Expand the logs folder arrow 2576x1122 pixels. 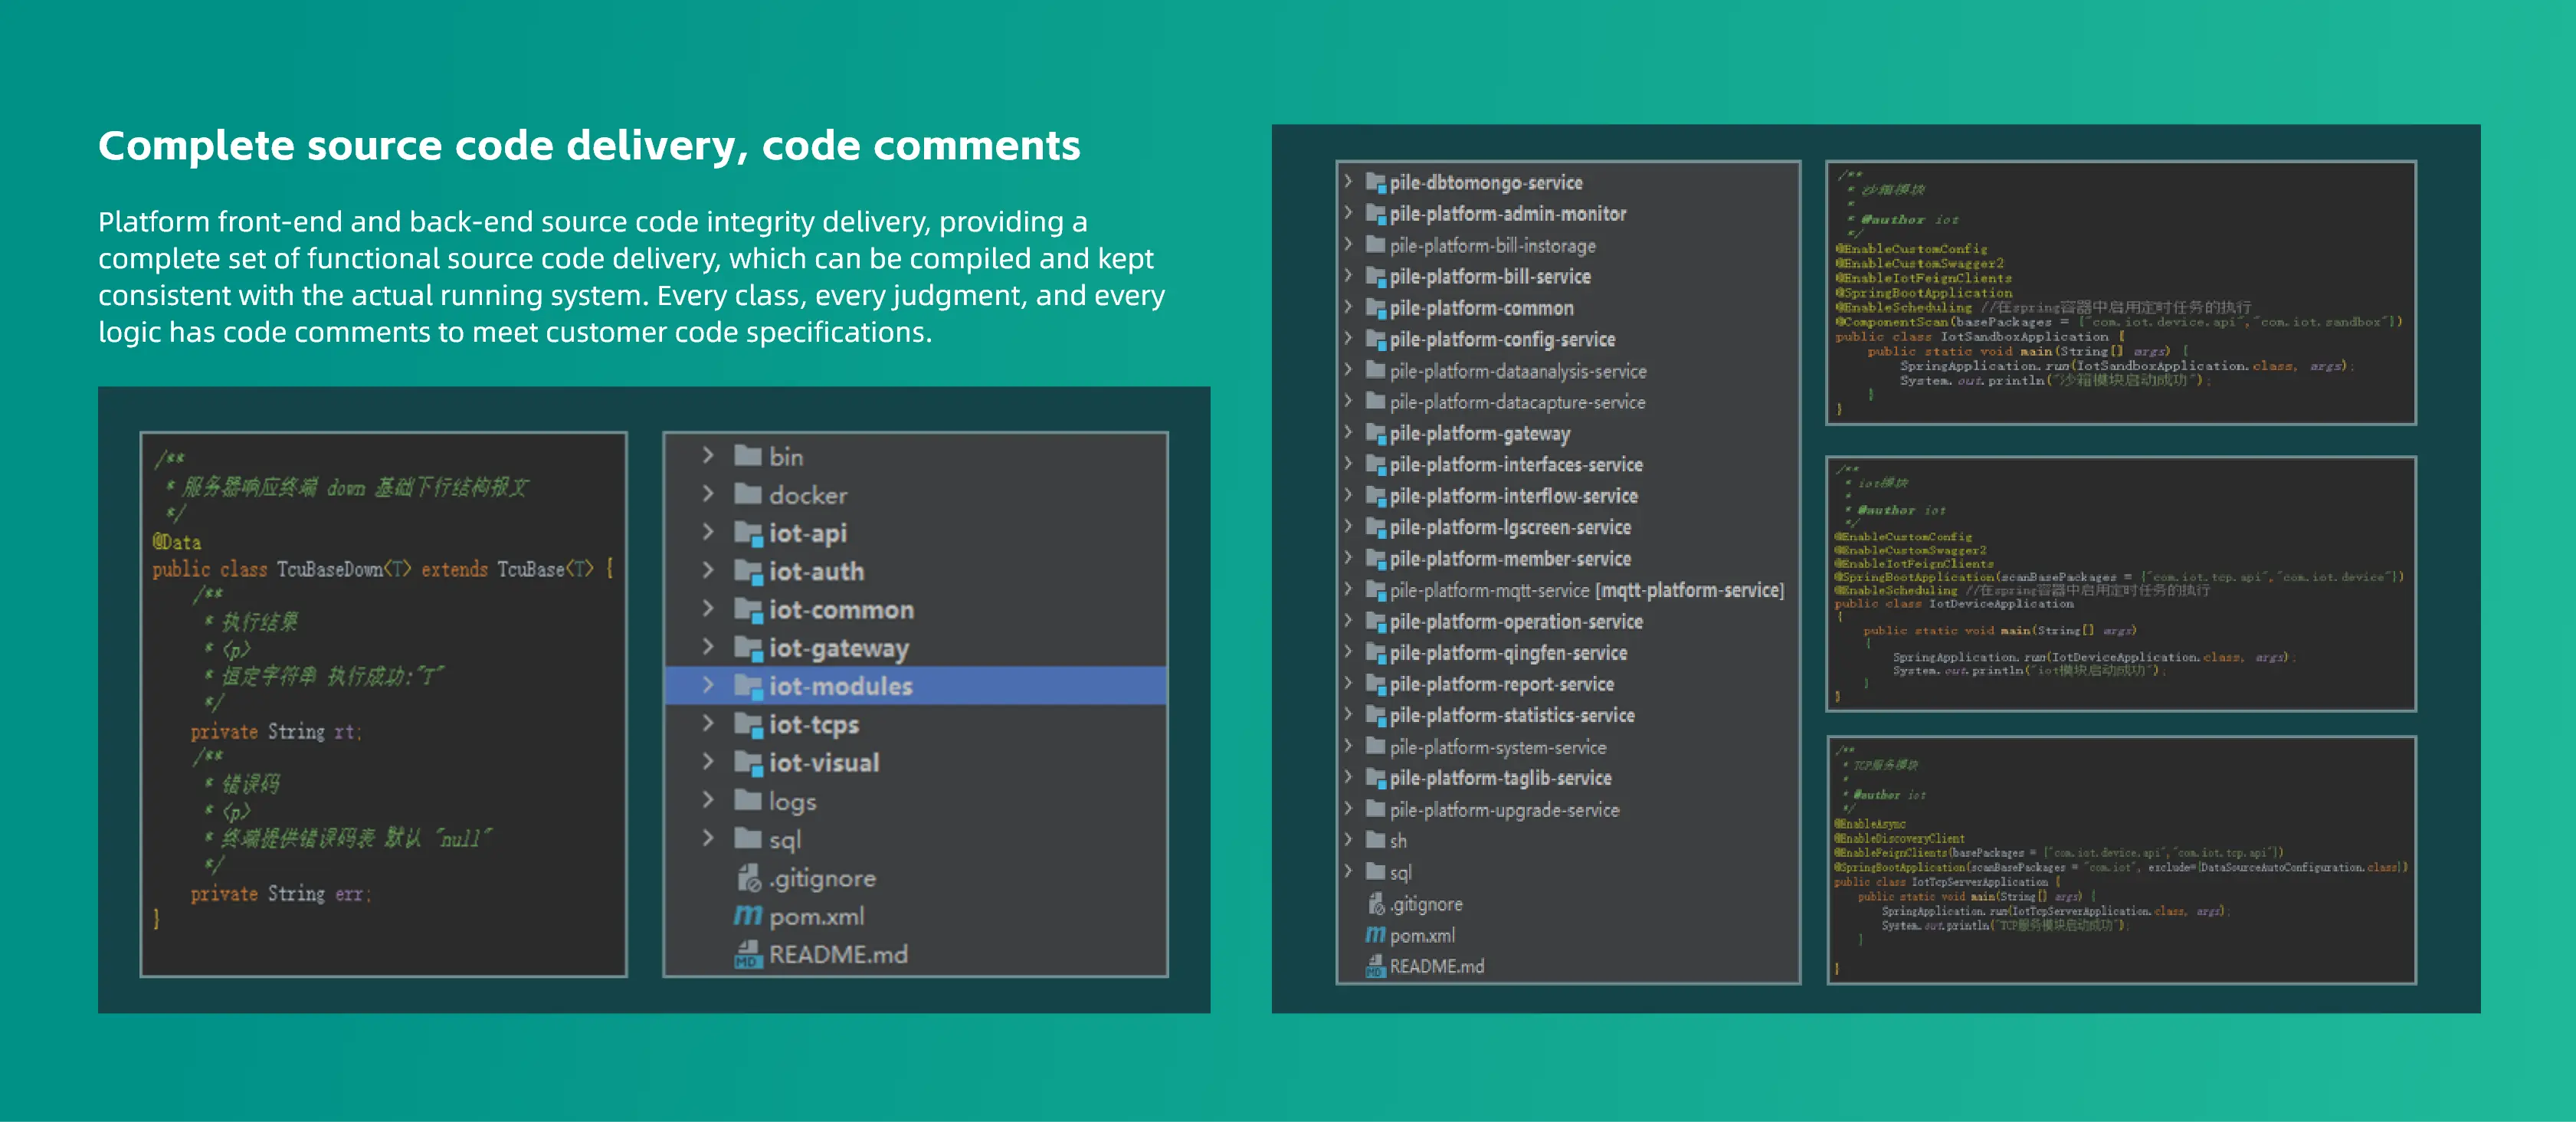[708, 800]
